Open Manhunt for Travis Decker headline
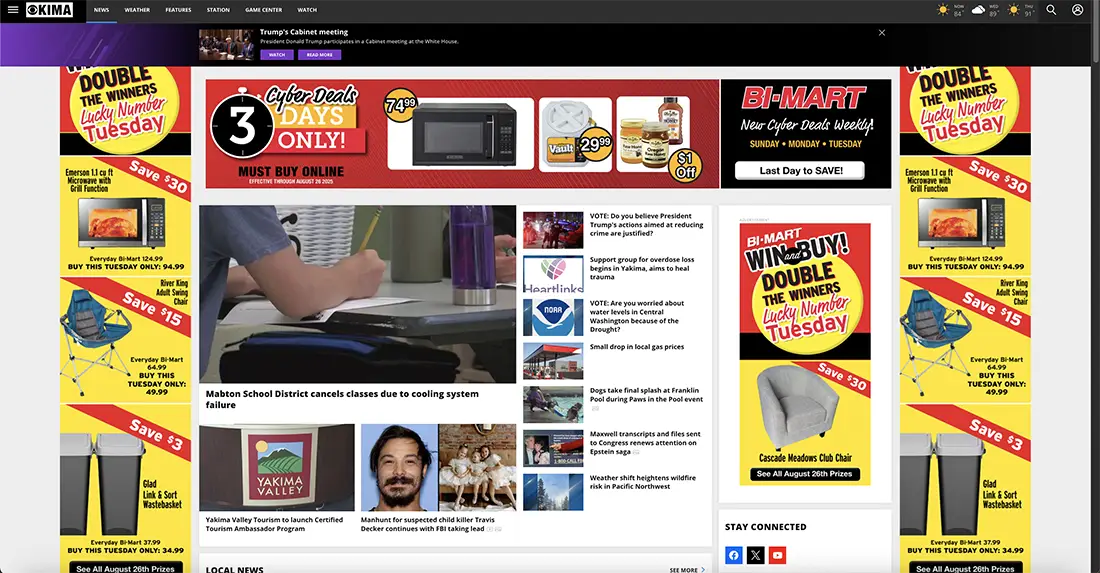 [428, 524]
